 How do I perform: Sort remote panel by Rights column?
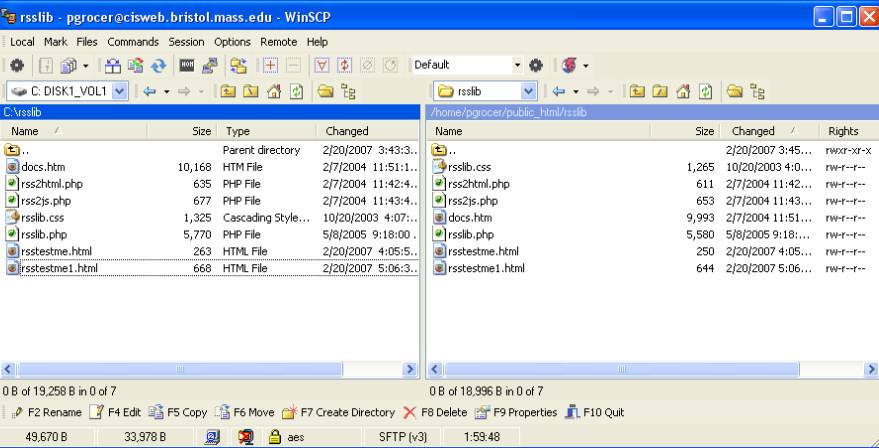click(849, 131)
